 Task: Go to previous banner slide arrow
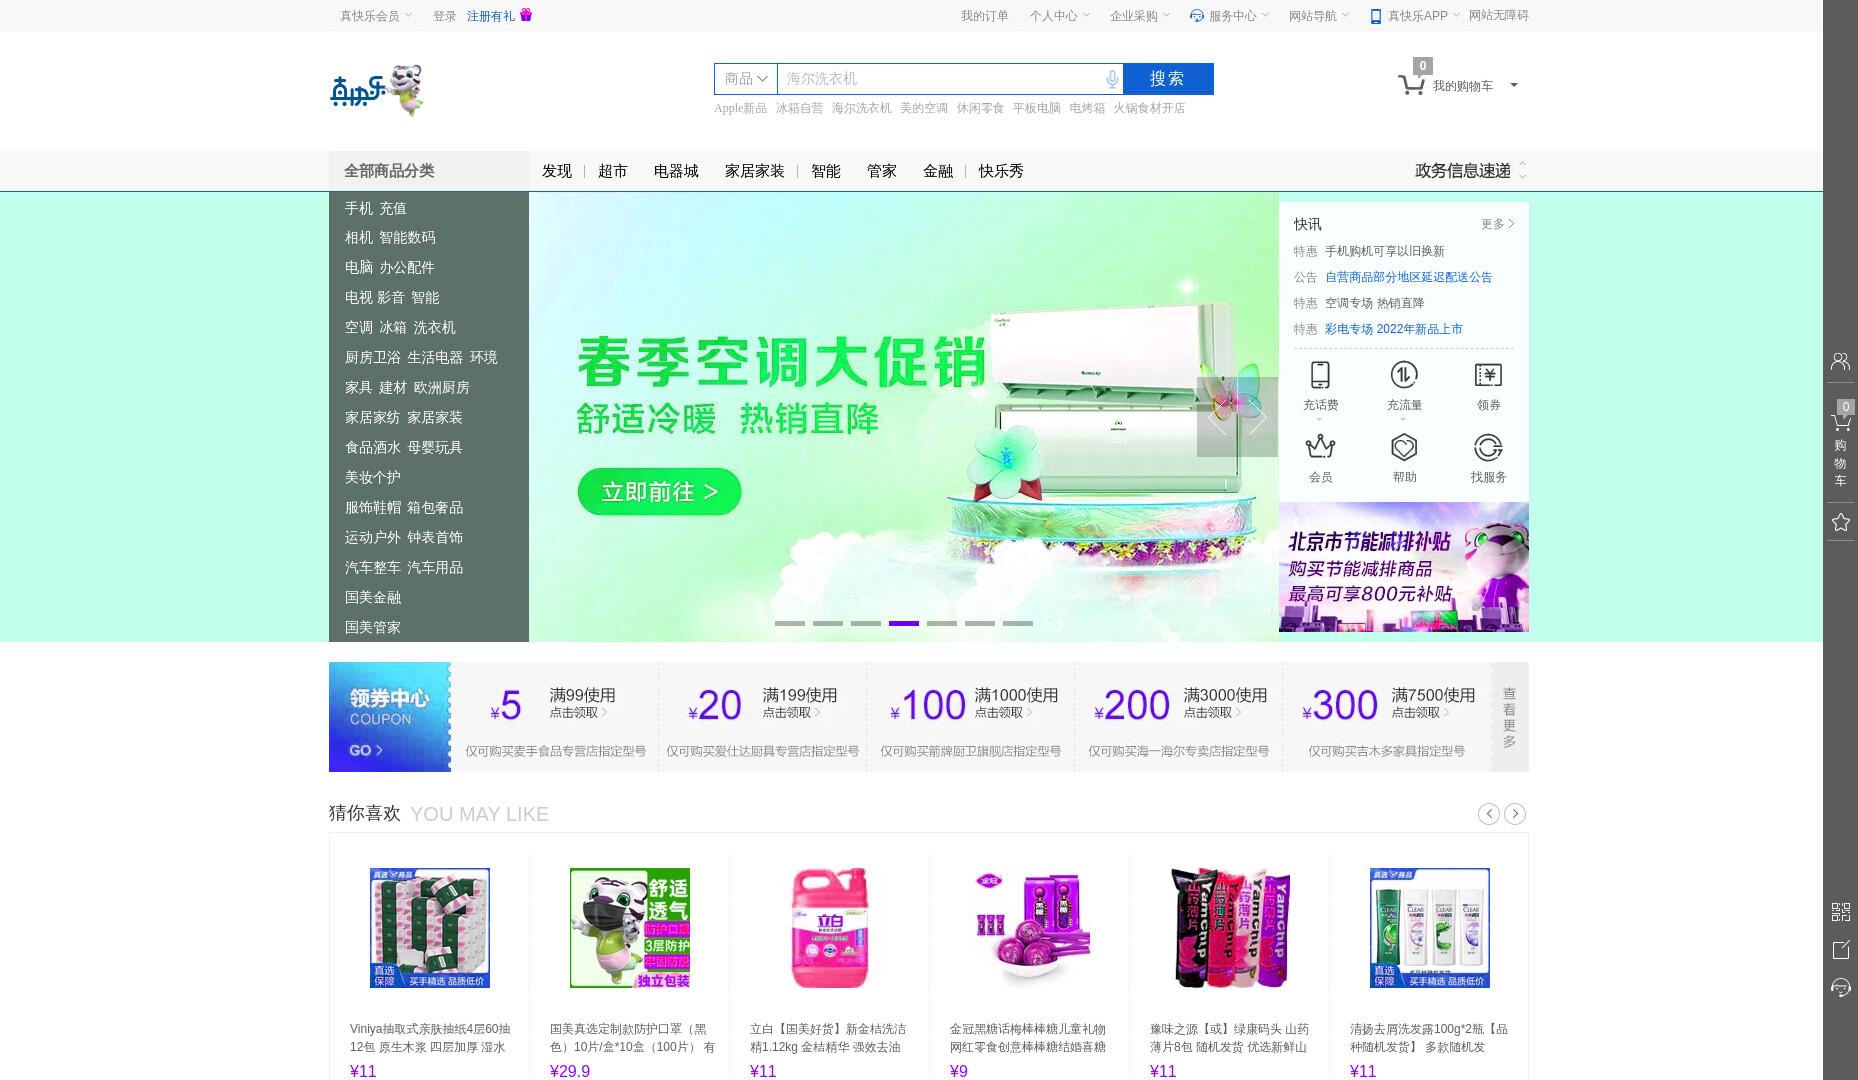pos(1217,417)
